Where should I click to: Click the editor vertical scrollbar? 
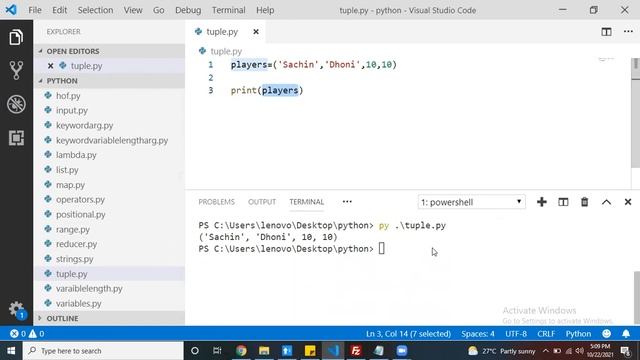click(635, 112)
